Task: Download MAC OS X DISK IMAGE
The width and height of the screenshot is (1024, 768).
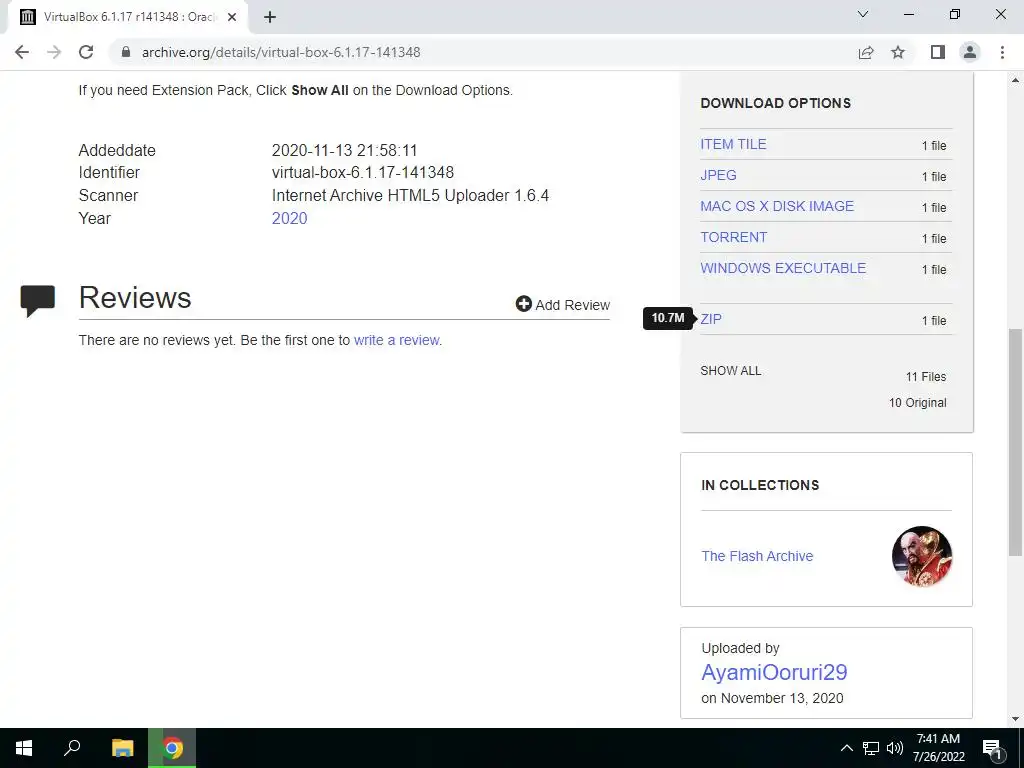Action: pos(777,206)
